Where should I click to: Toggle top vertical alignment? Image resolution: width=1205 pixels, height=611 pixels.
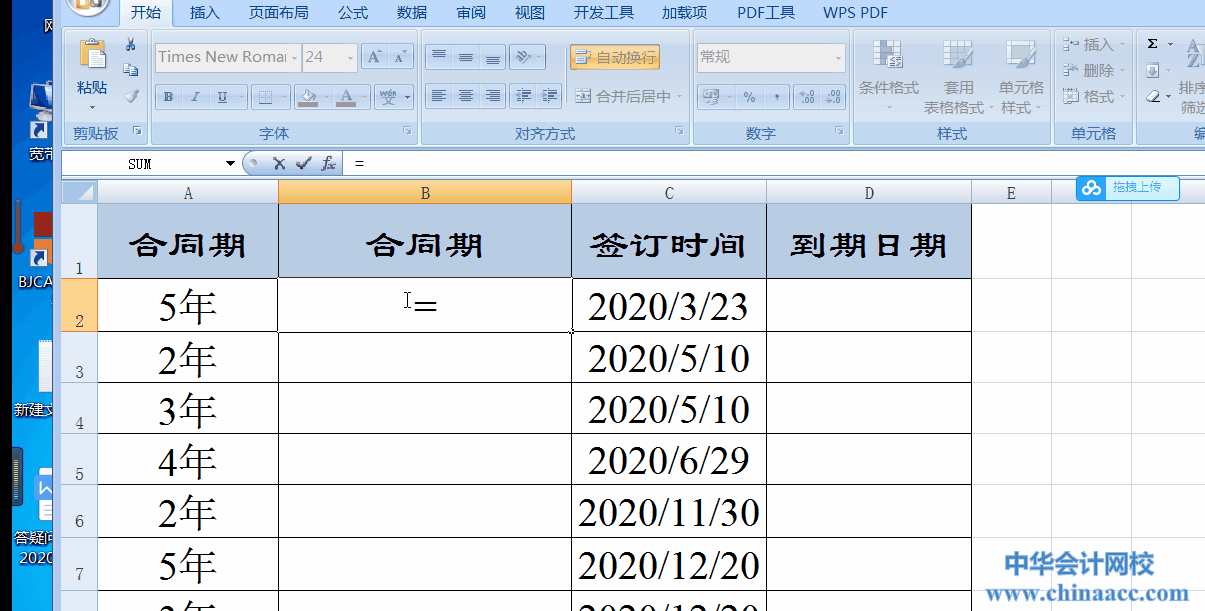point(438,58)
